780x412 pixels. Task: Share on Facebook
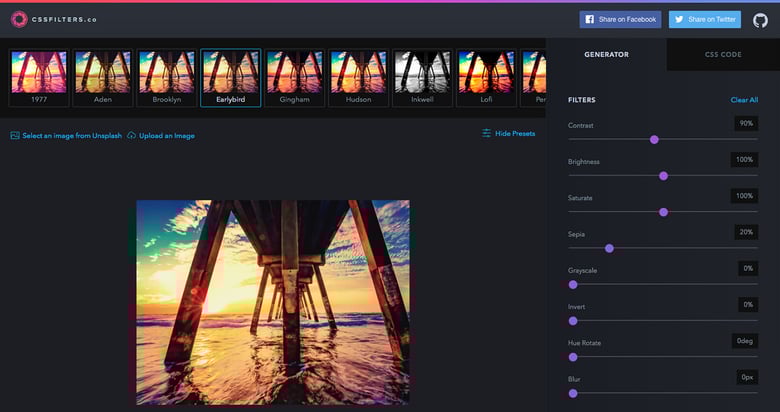pyautogui.click(x=620, y=19)
